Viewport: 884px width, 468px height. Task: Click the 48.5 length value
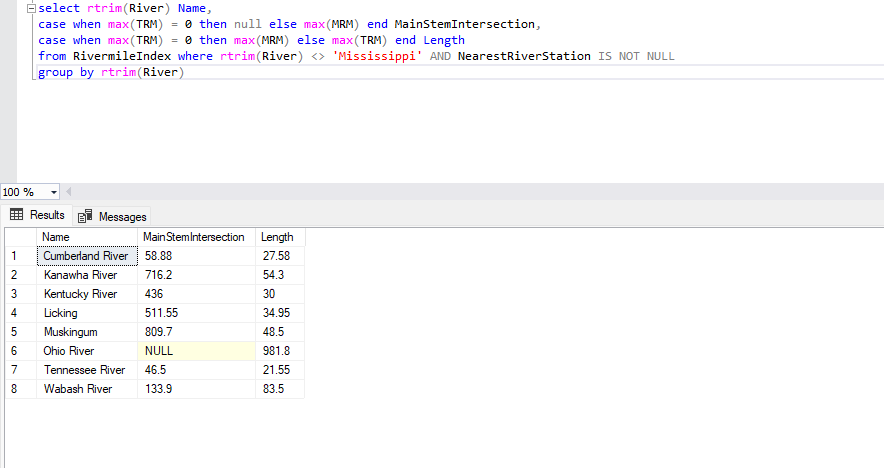[x=280, y=332]
